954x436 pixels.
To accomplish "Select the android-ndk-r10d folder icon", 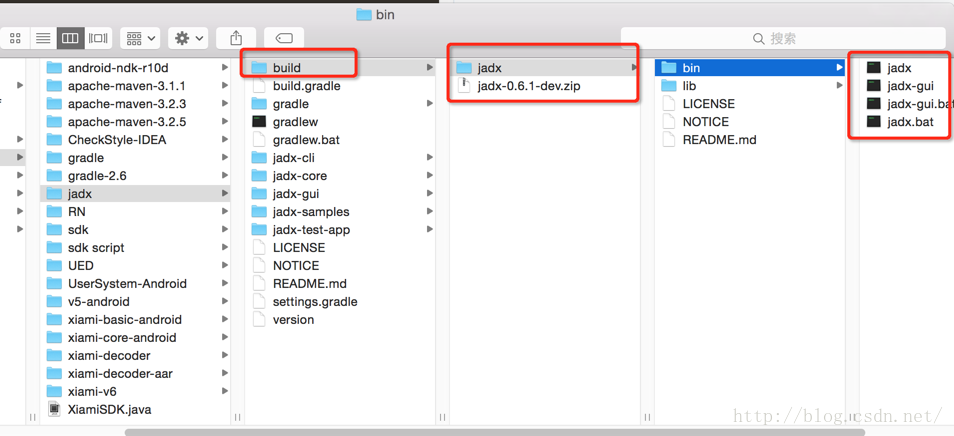I will (55, 67).
